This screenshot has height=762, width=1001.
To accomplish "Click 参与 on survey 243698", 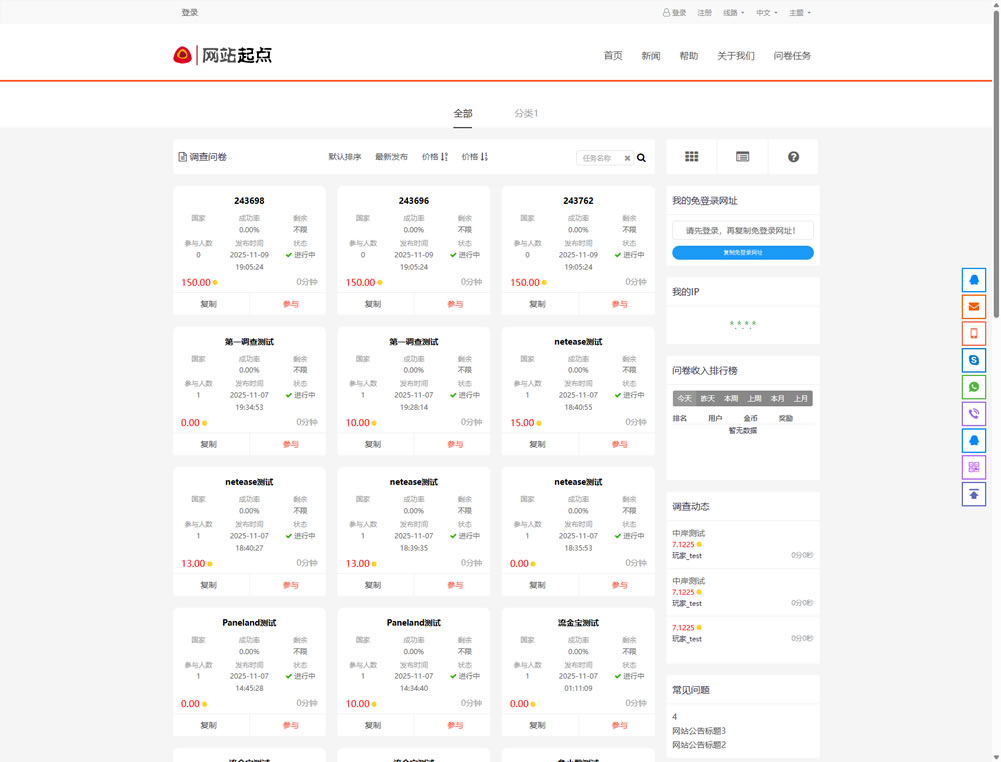I will (290, 304).
